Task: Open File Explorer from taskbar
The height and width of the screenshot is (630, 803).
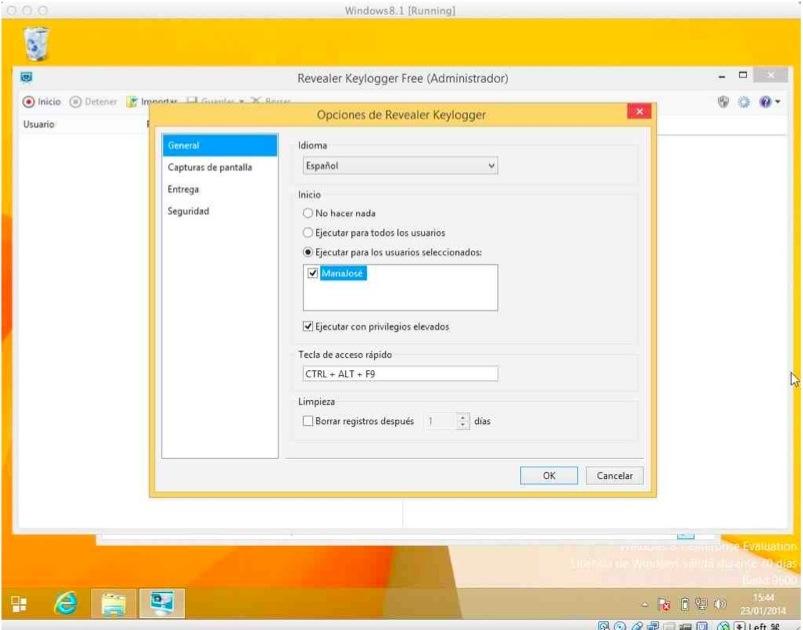Action: [x=115, y=602]
